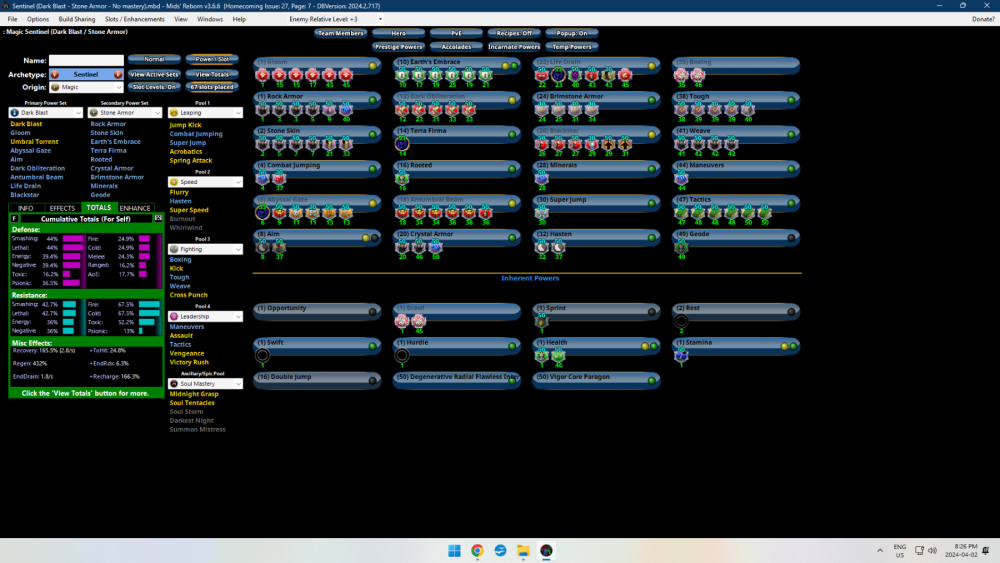This screenshot has height=563, width=1000.
Task: Click Life Drain's slot numbered 40
Action: point(575,75)
